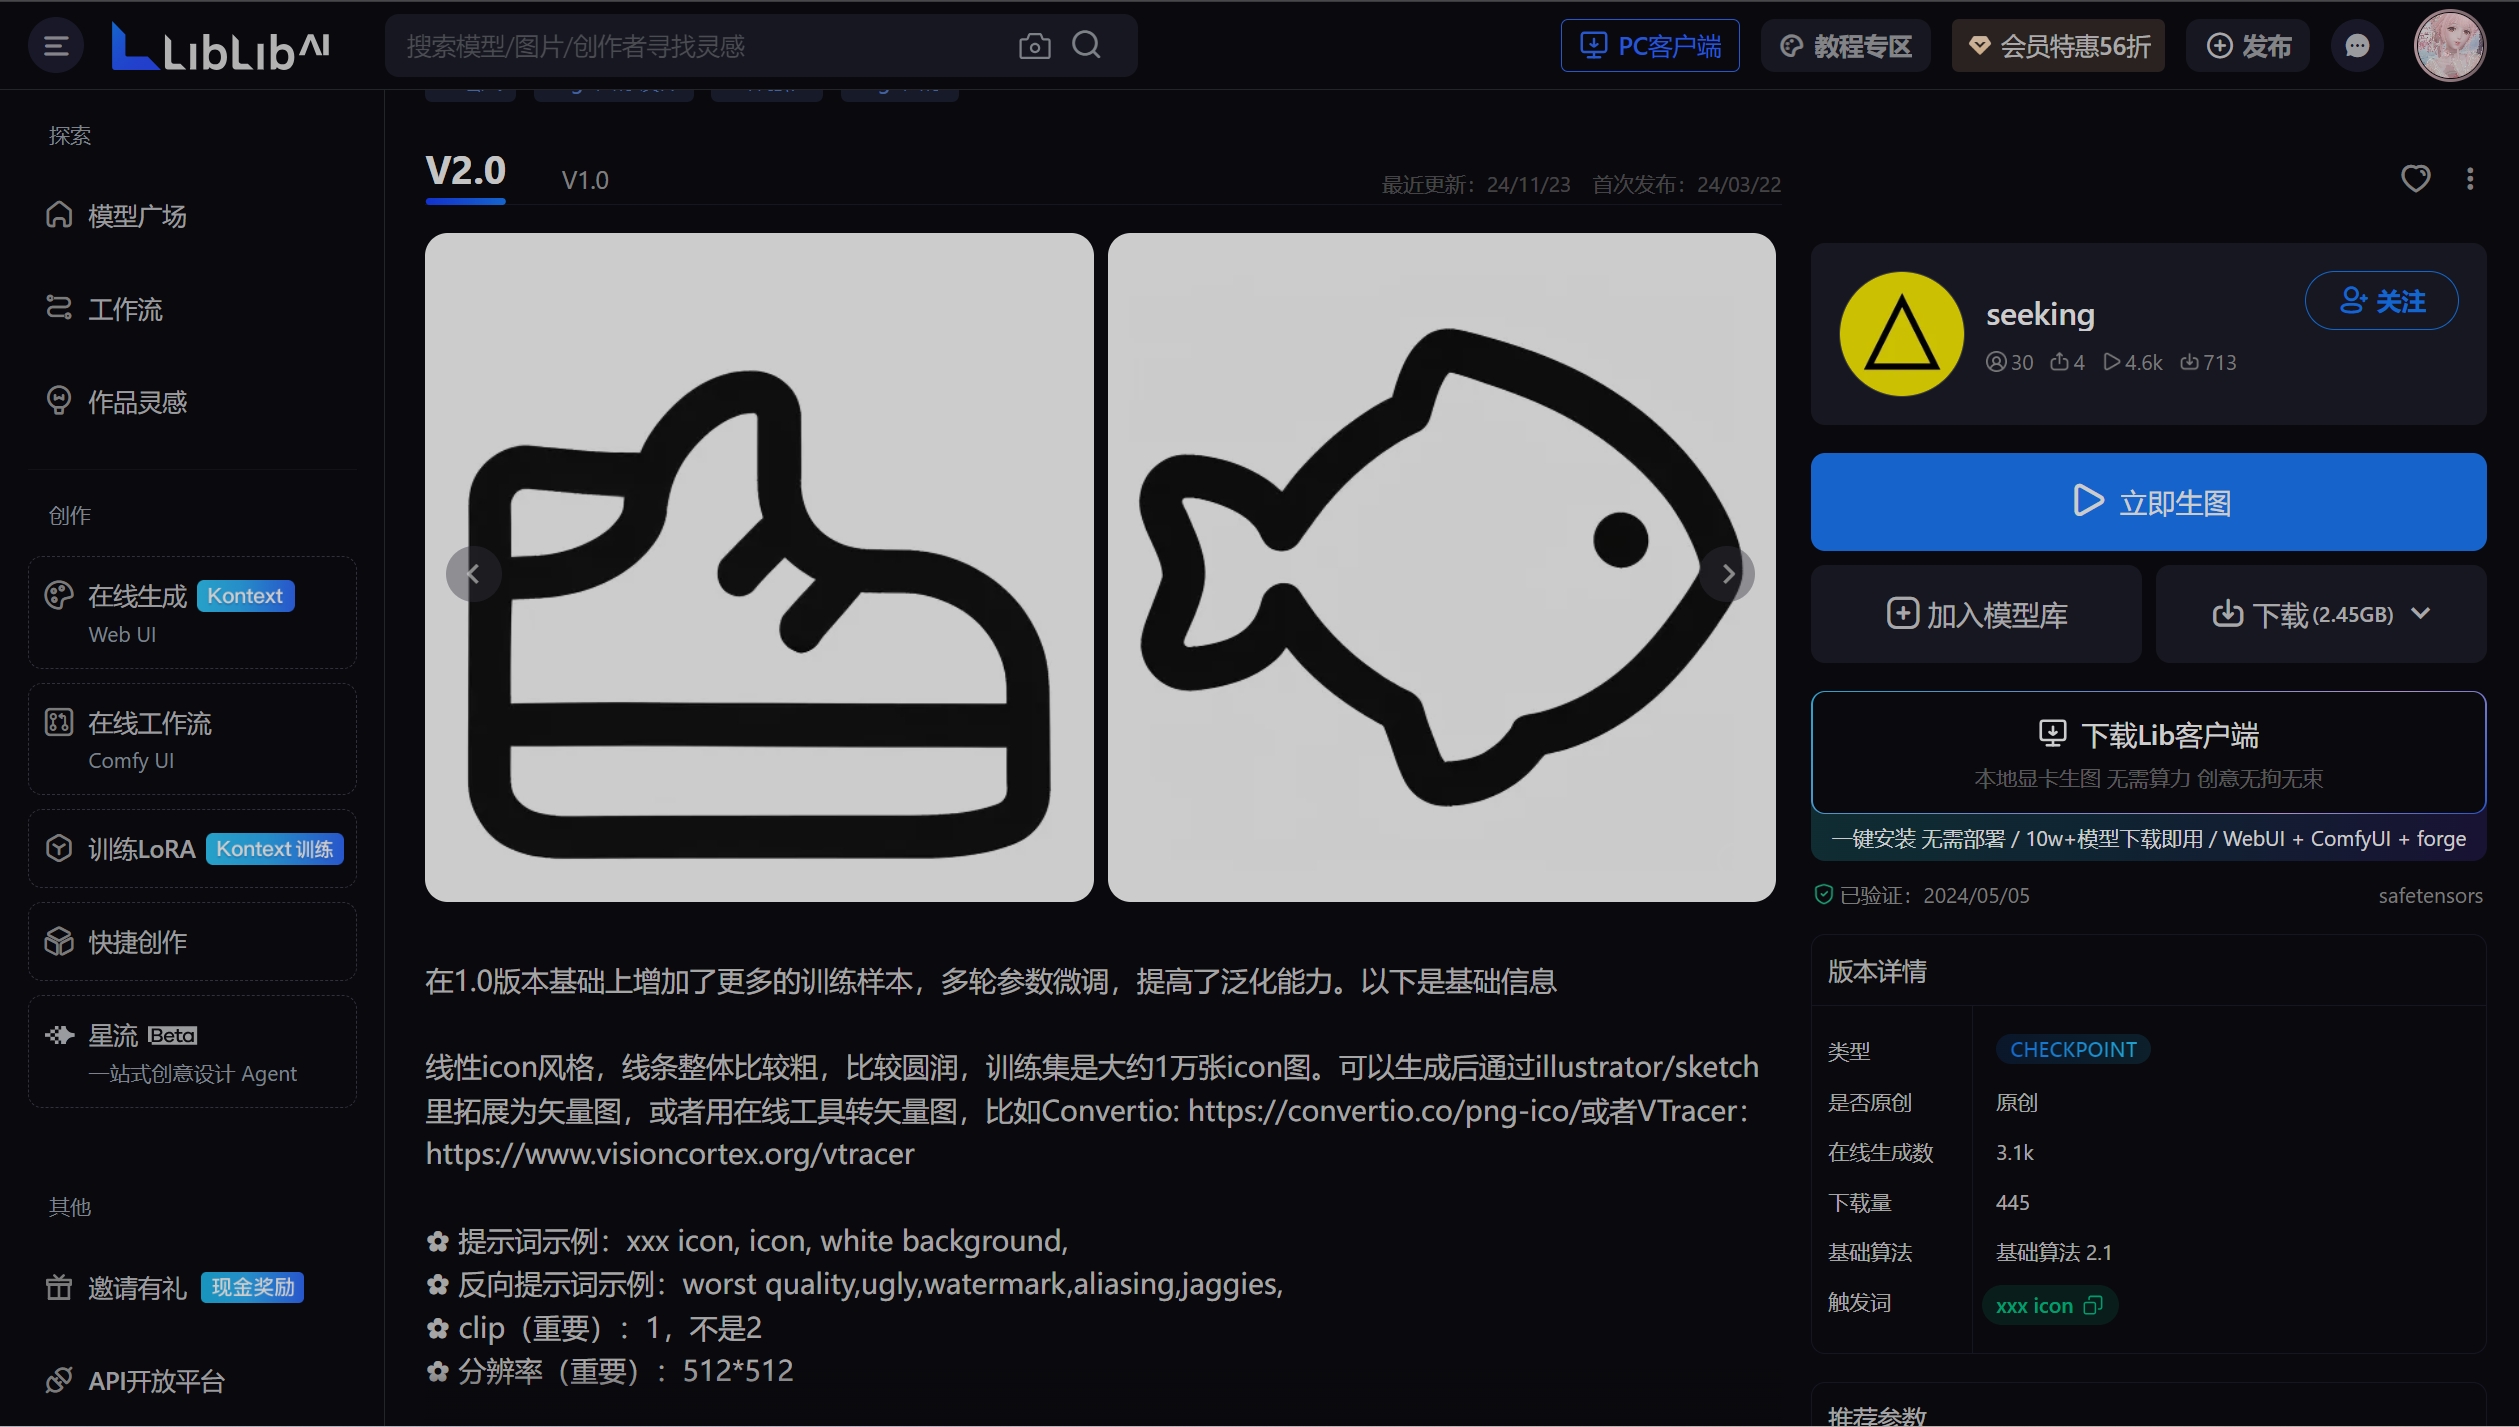
Task: Click the 立即生图 generate button
Action: [2148, 502]
